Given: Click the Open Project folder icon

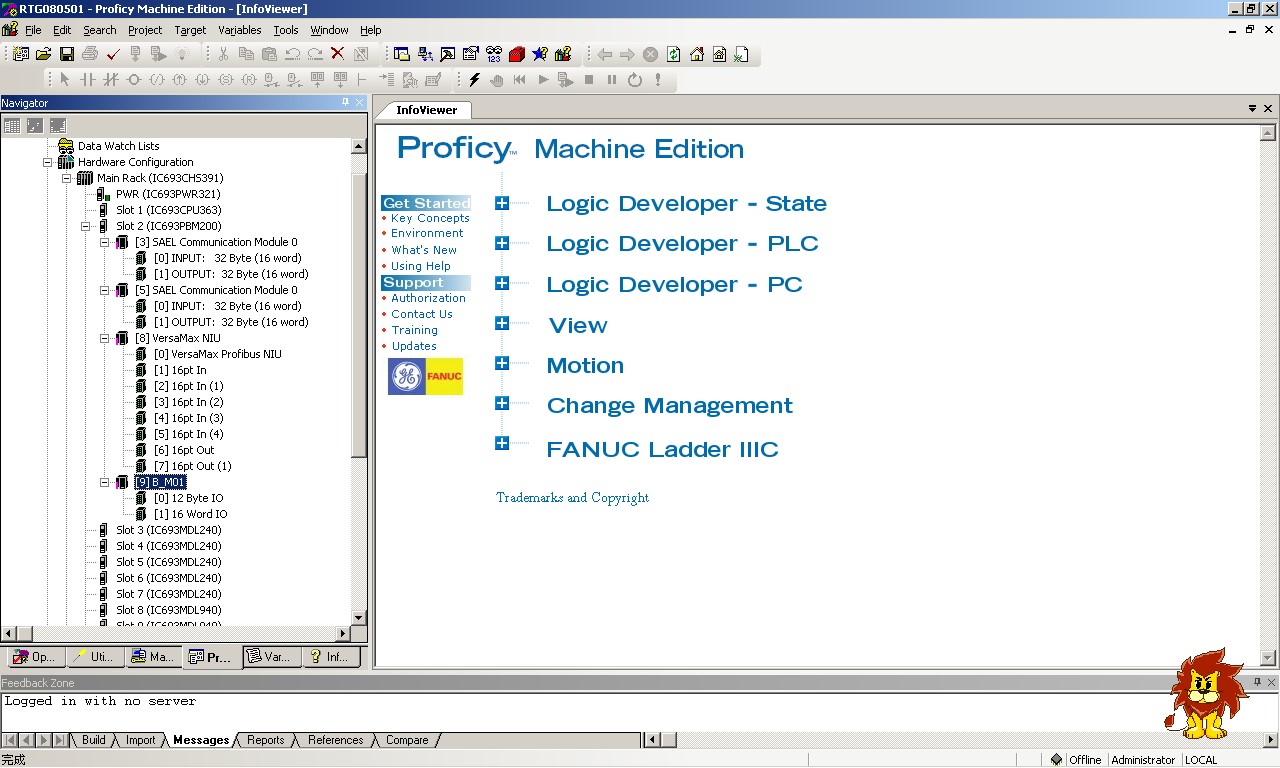Looking at the screenshot, I should coord(43,54).
